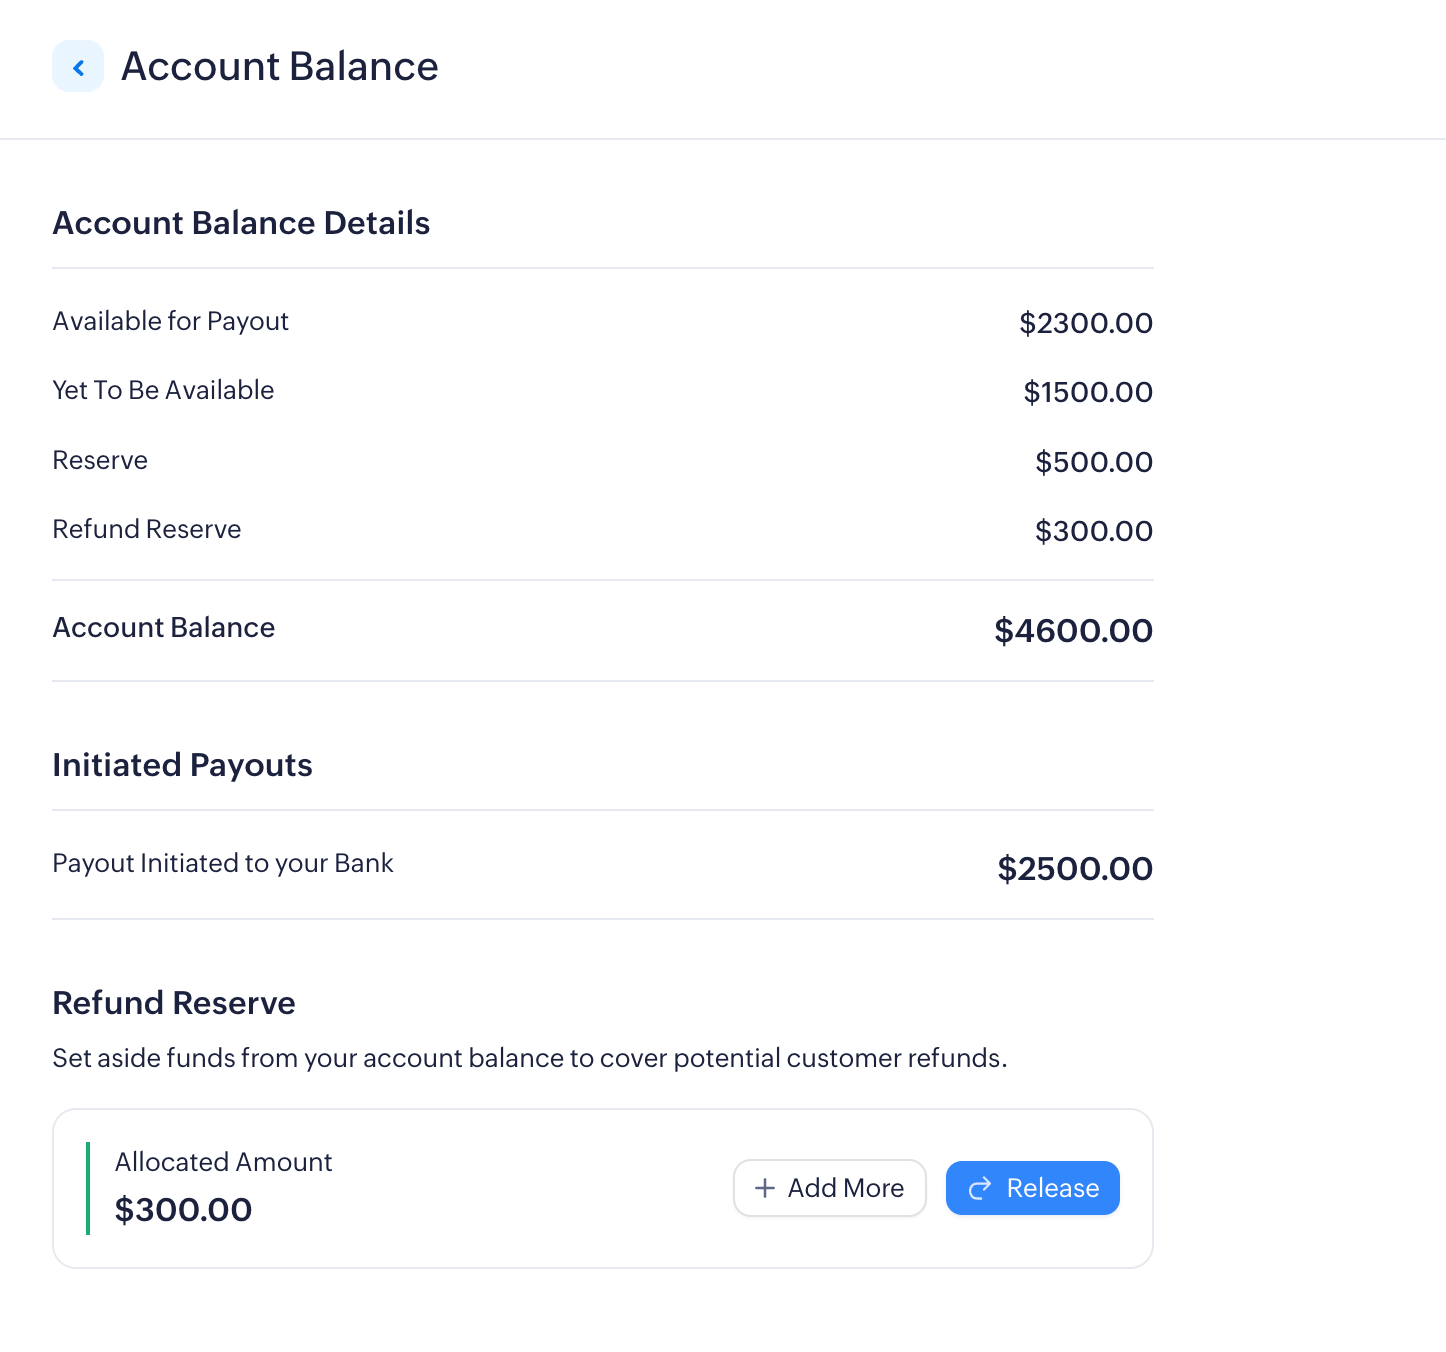Click the Account Balance Details heading
Screen dimensions: 1446x1352
241,223
